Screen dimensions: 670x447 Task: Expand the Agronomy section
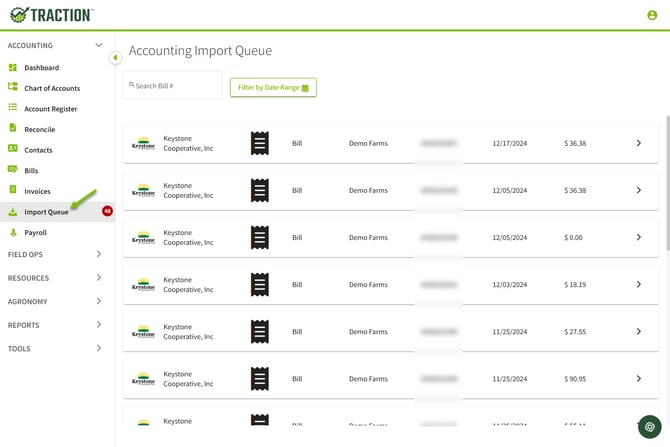(98, 301)
